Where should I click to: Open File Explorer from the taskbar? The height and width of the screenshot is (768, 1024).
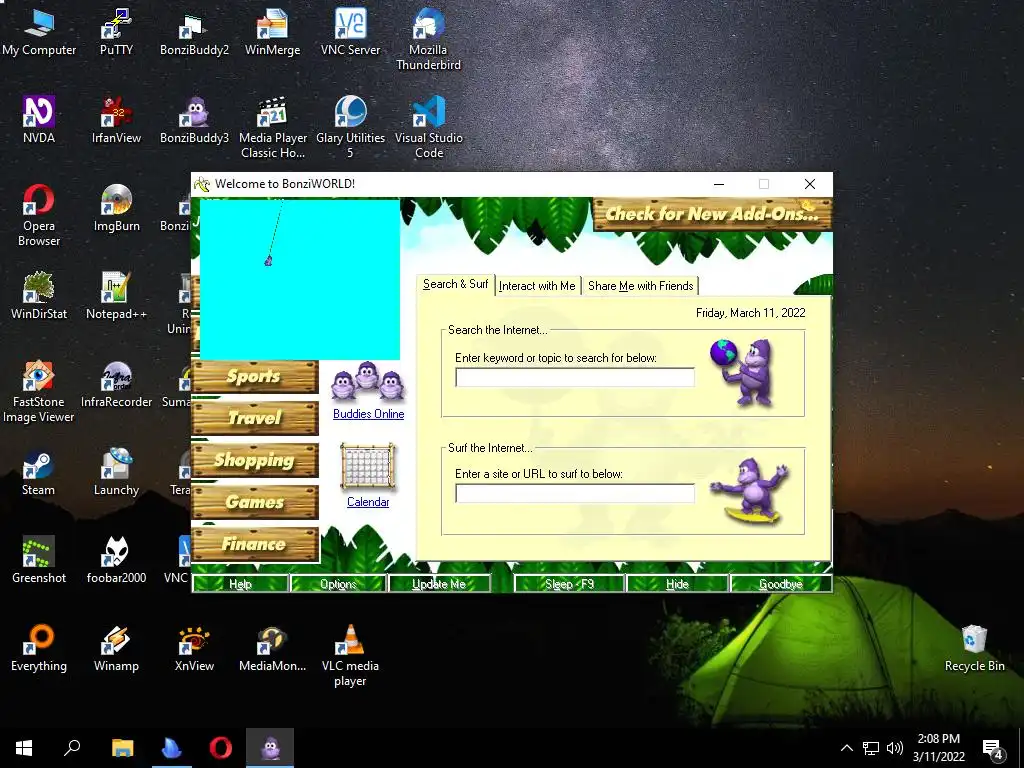(122, 748)
